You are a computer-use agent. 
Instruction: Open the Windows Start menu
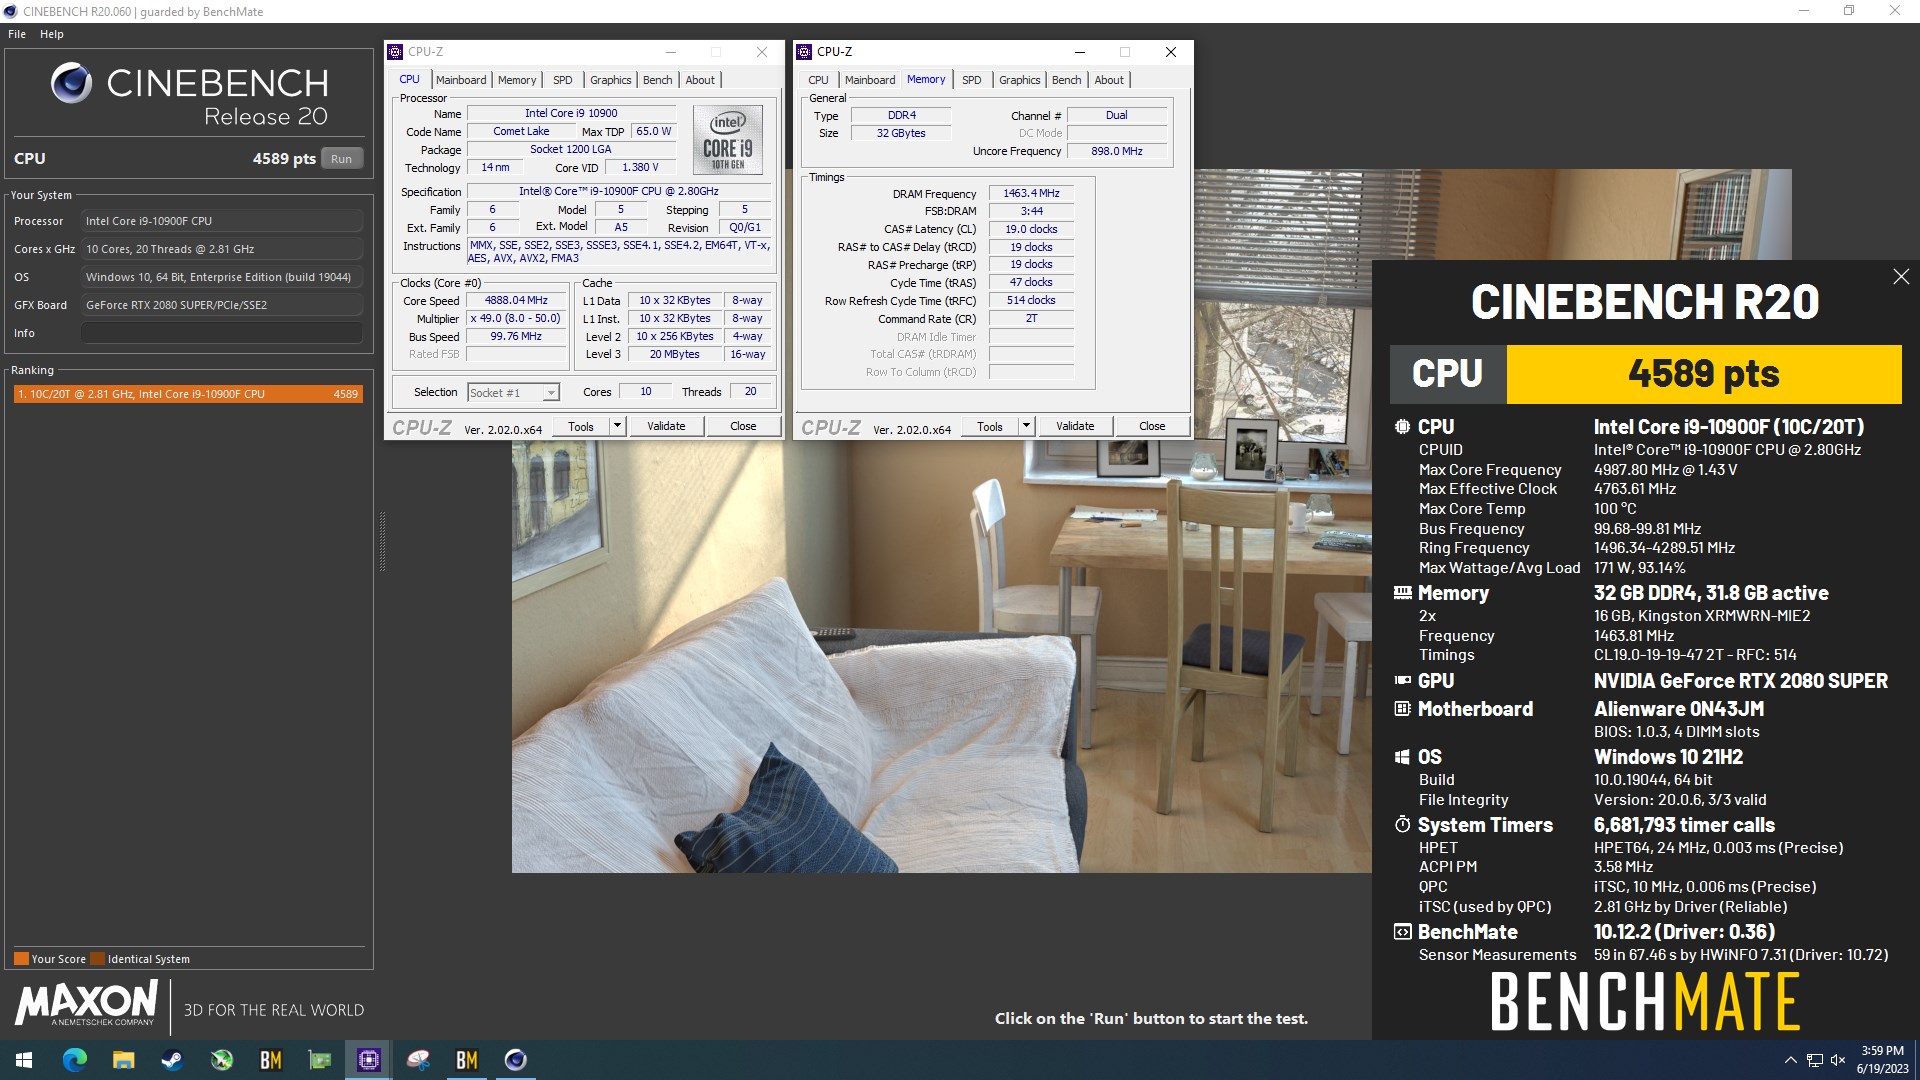click(x=24, y=1060)
